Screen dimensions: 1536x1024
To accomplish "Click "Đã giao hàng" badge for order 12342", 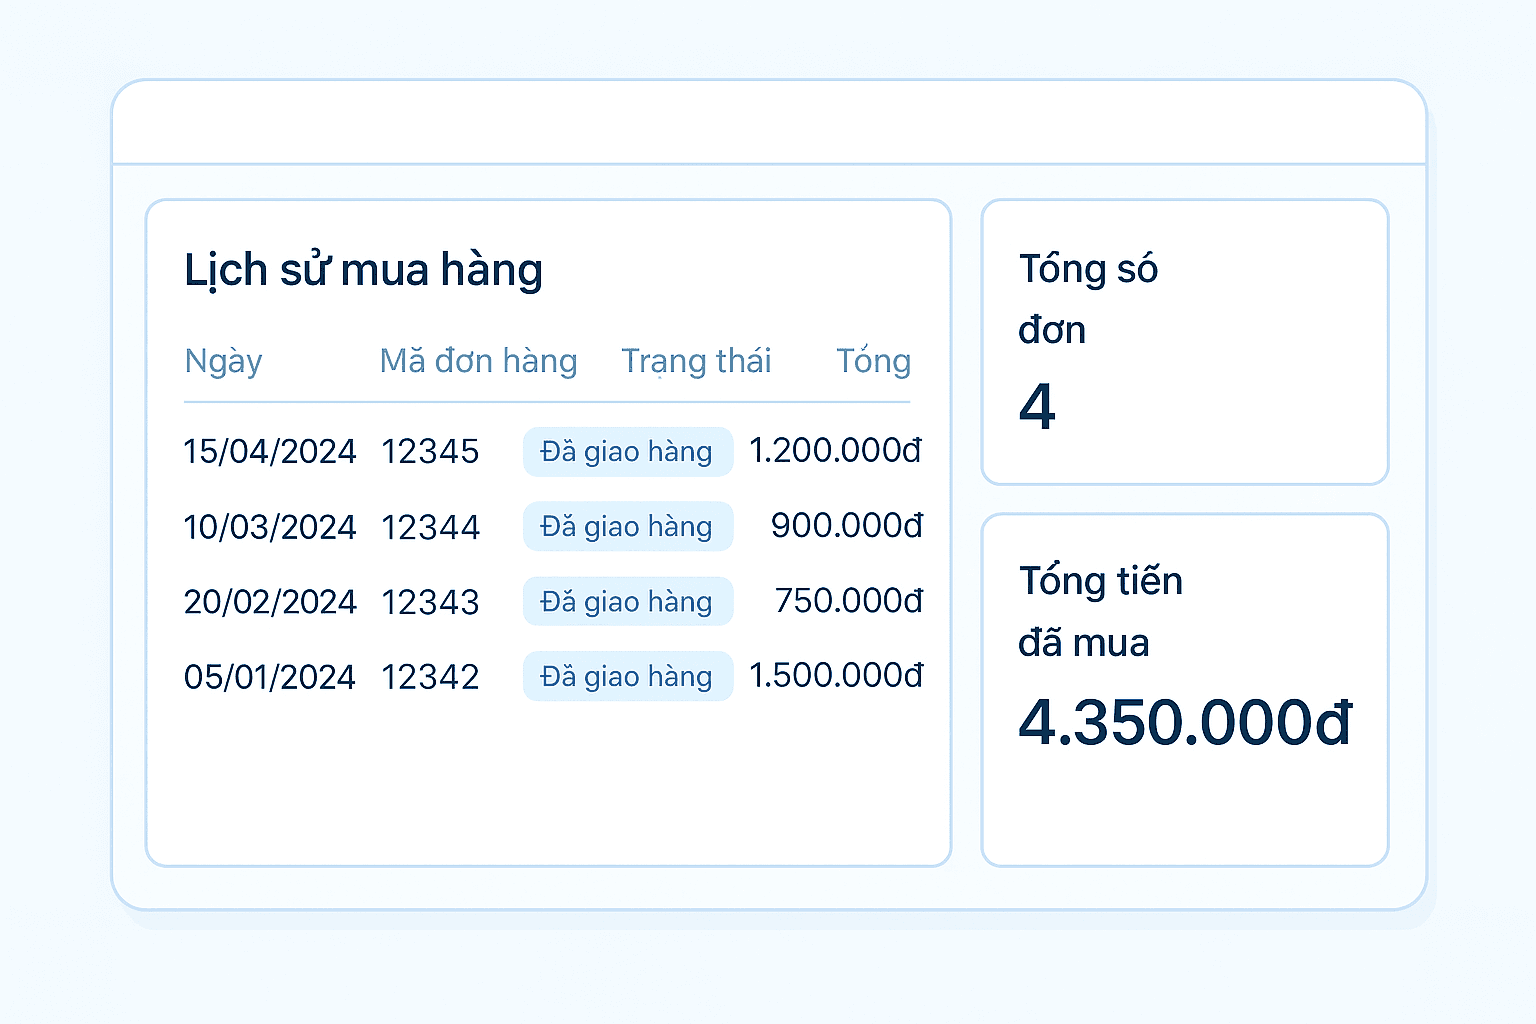I will [627, 677].
